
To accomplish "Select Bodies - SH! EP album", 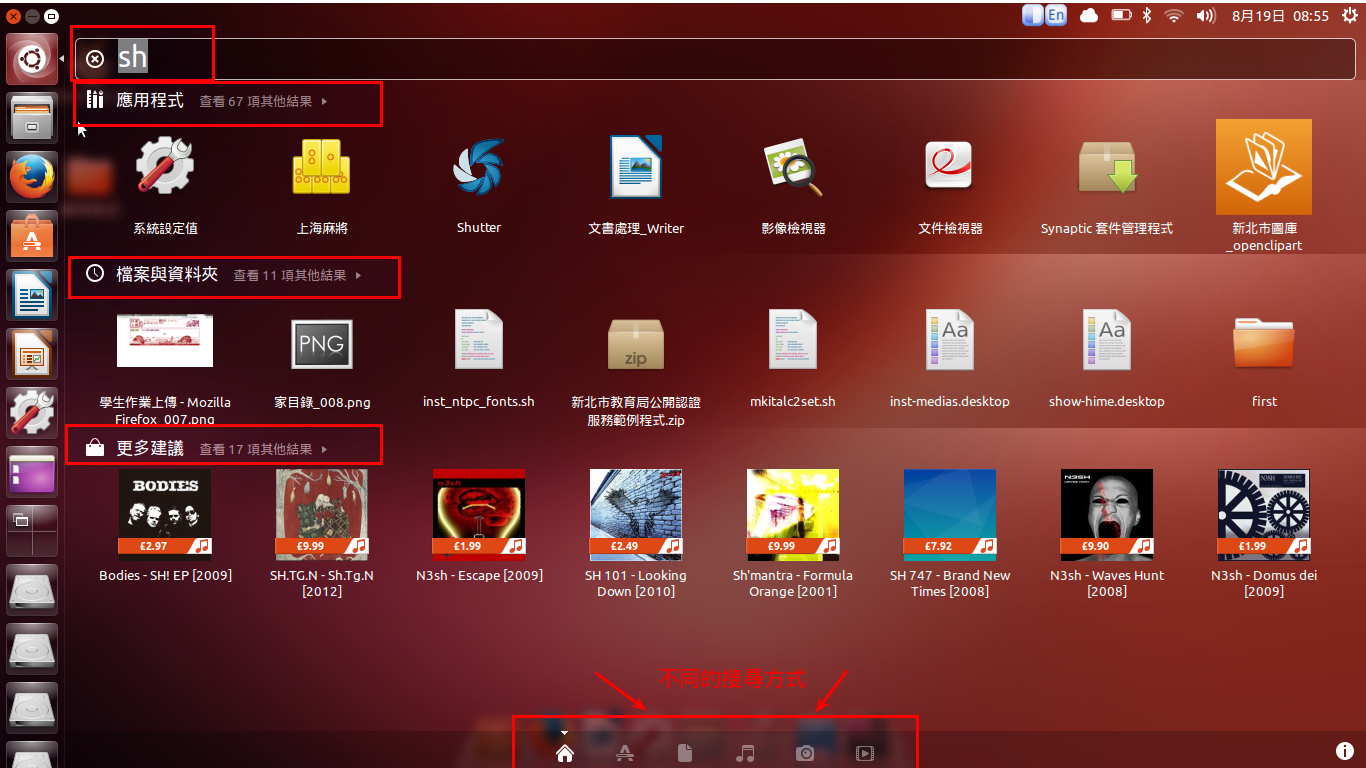I will 165,526.
